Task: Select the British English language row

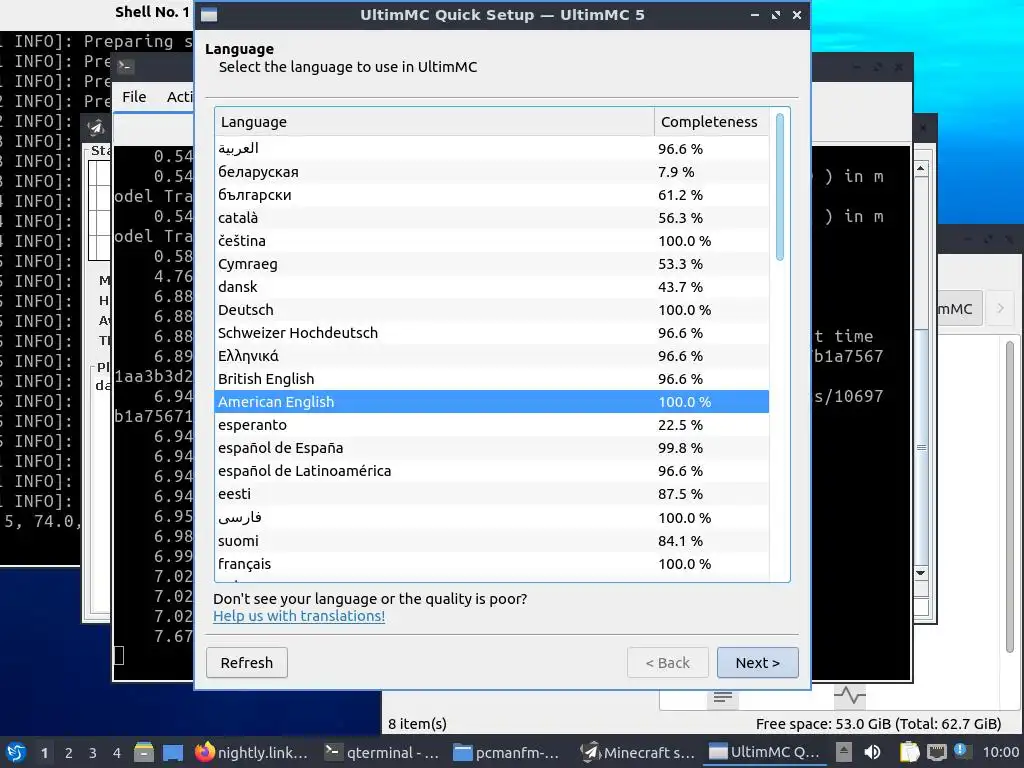Action: coord(492,379)
